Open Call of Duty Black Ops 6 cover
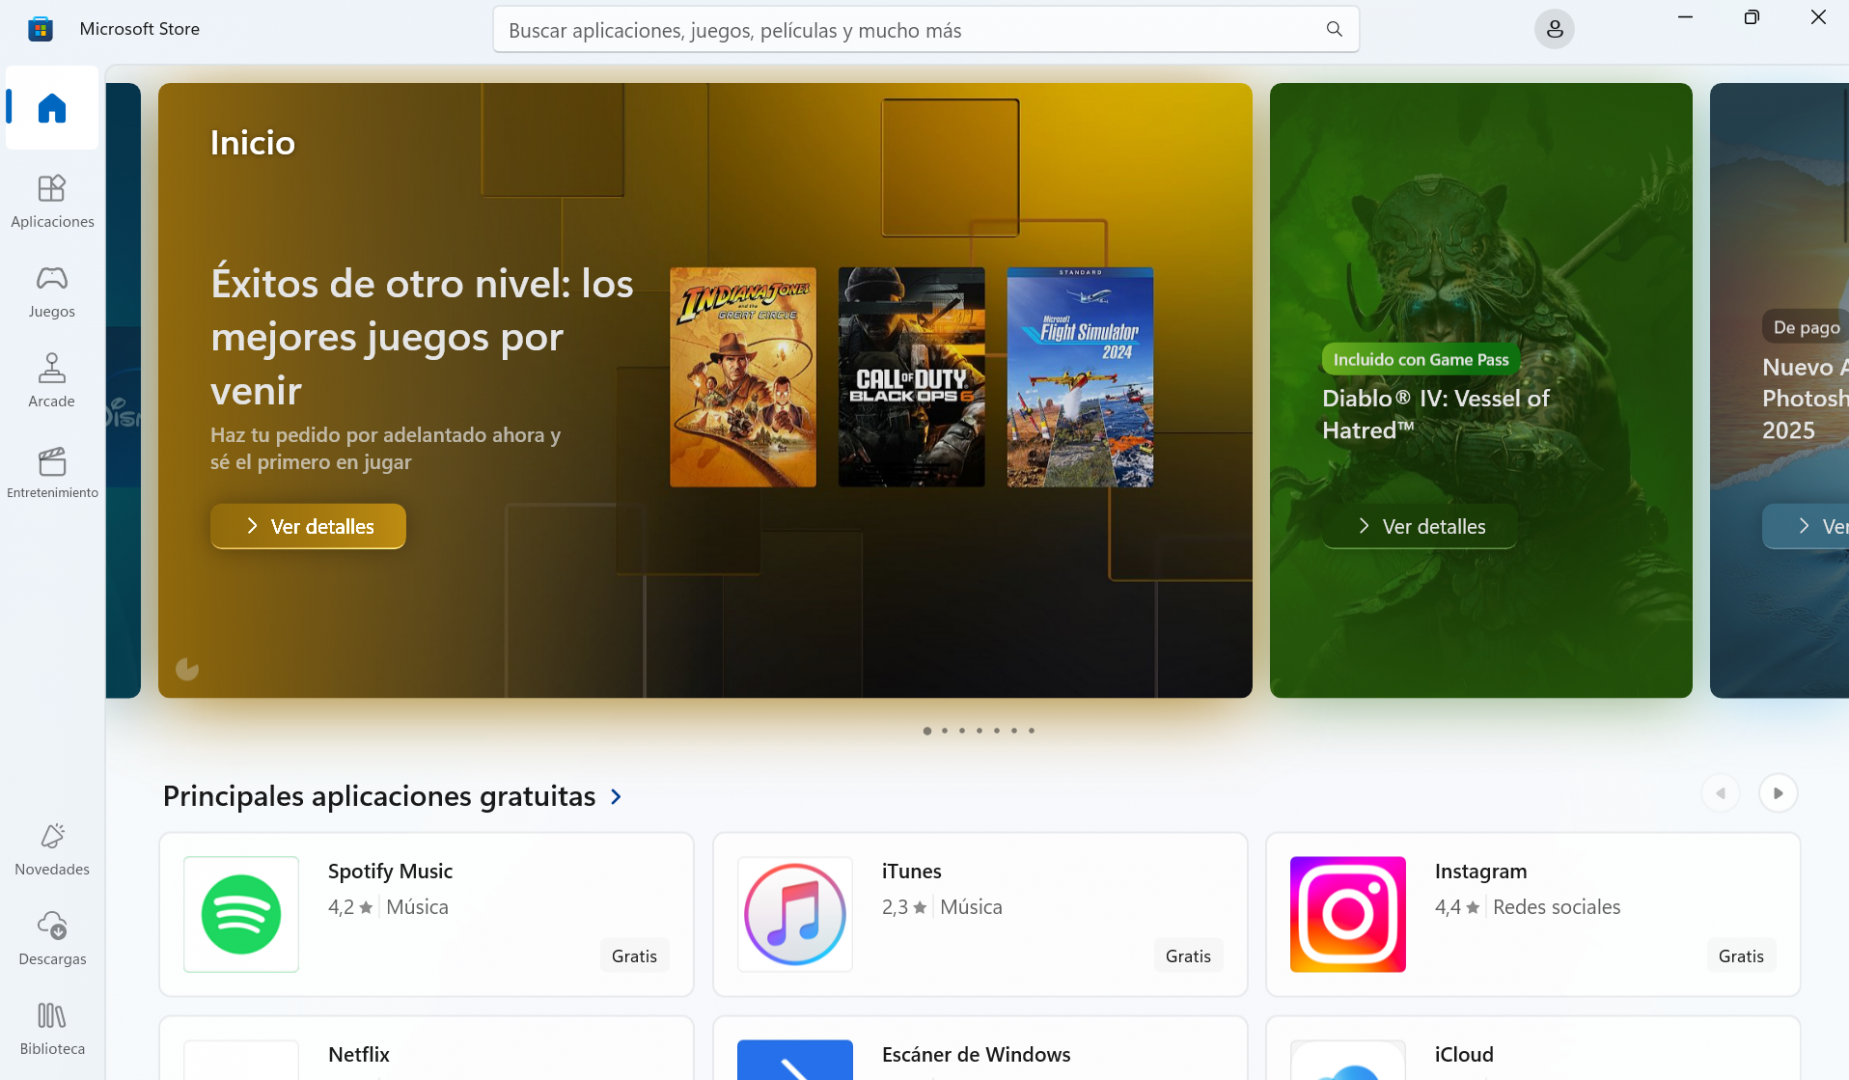The image size is (1849, 1080). click(x=910, y=377)
